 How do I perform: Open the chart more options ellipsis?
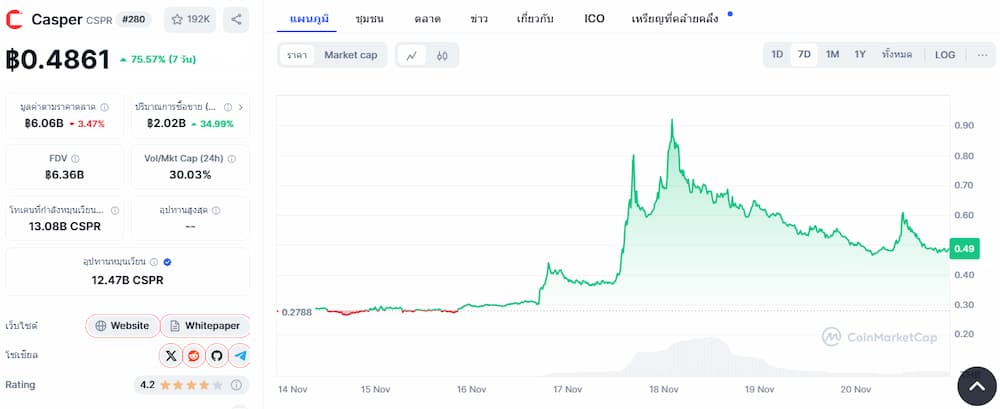click(x=983, y=55)
